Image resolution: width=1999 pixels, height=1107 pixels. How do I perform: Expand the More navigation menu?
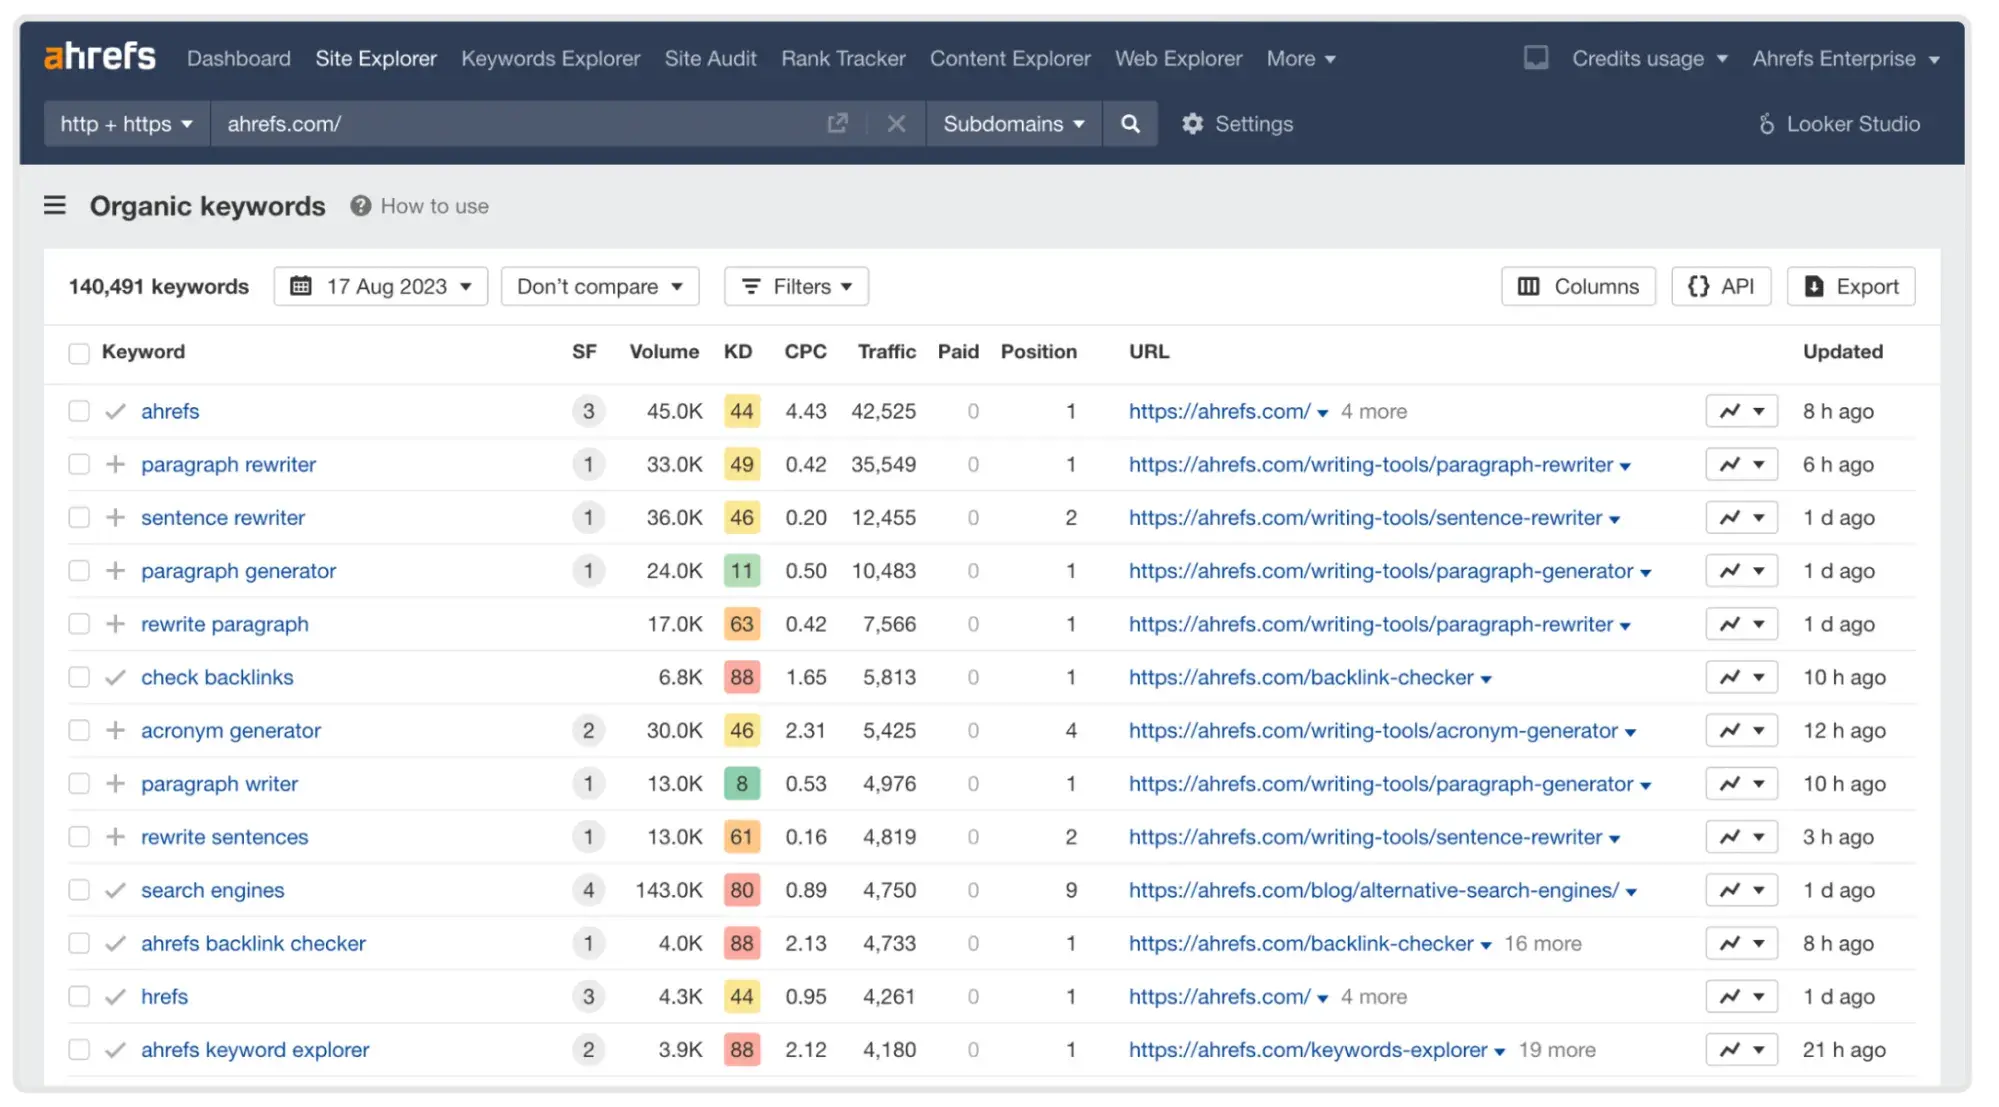1301,58
